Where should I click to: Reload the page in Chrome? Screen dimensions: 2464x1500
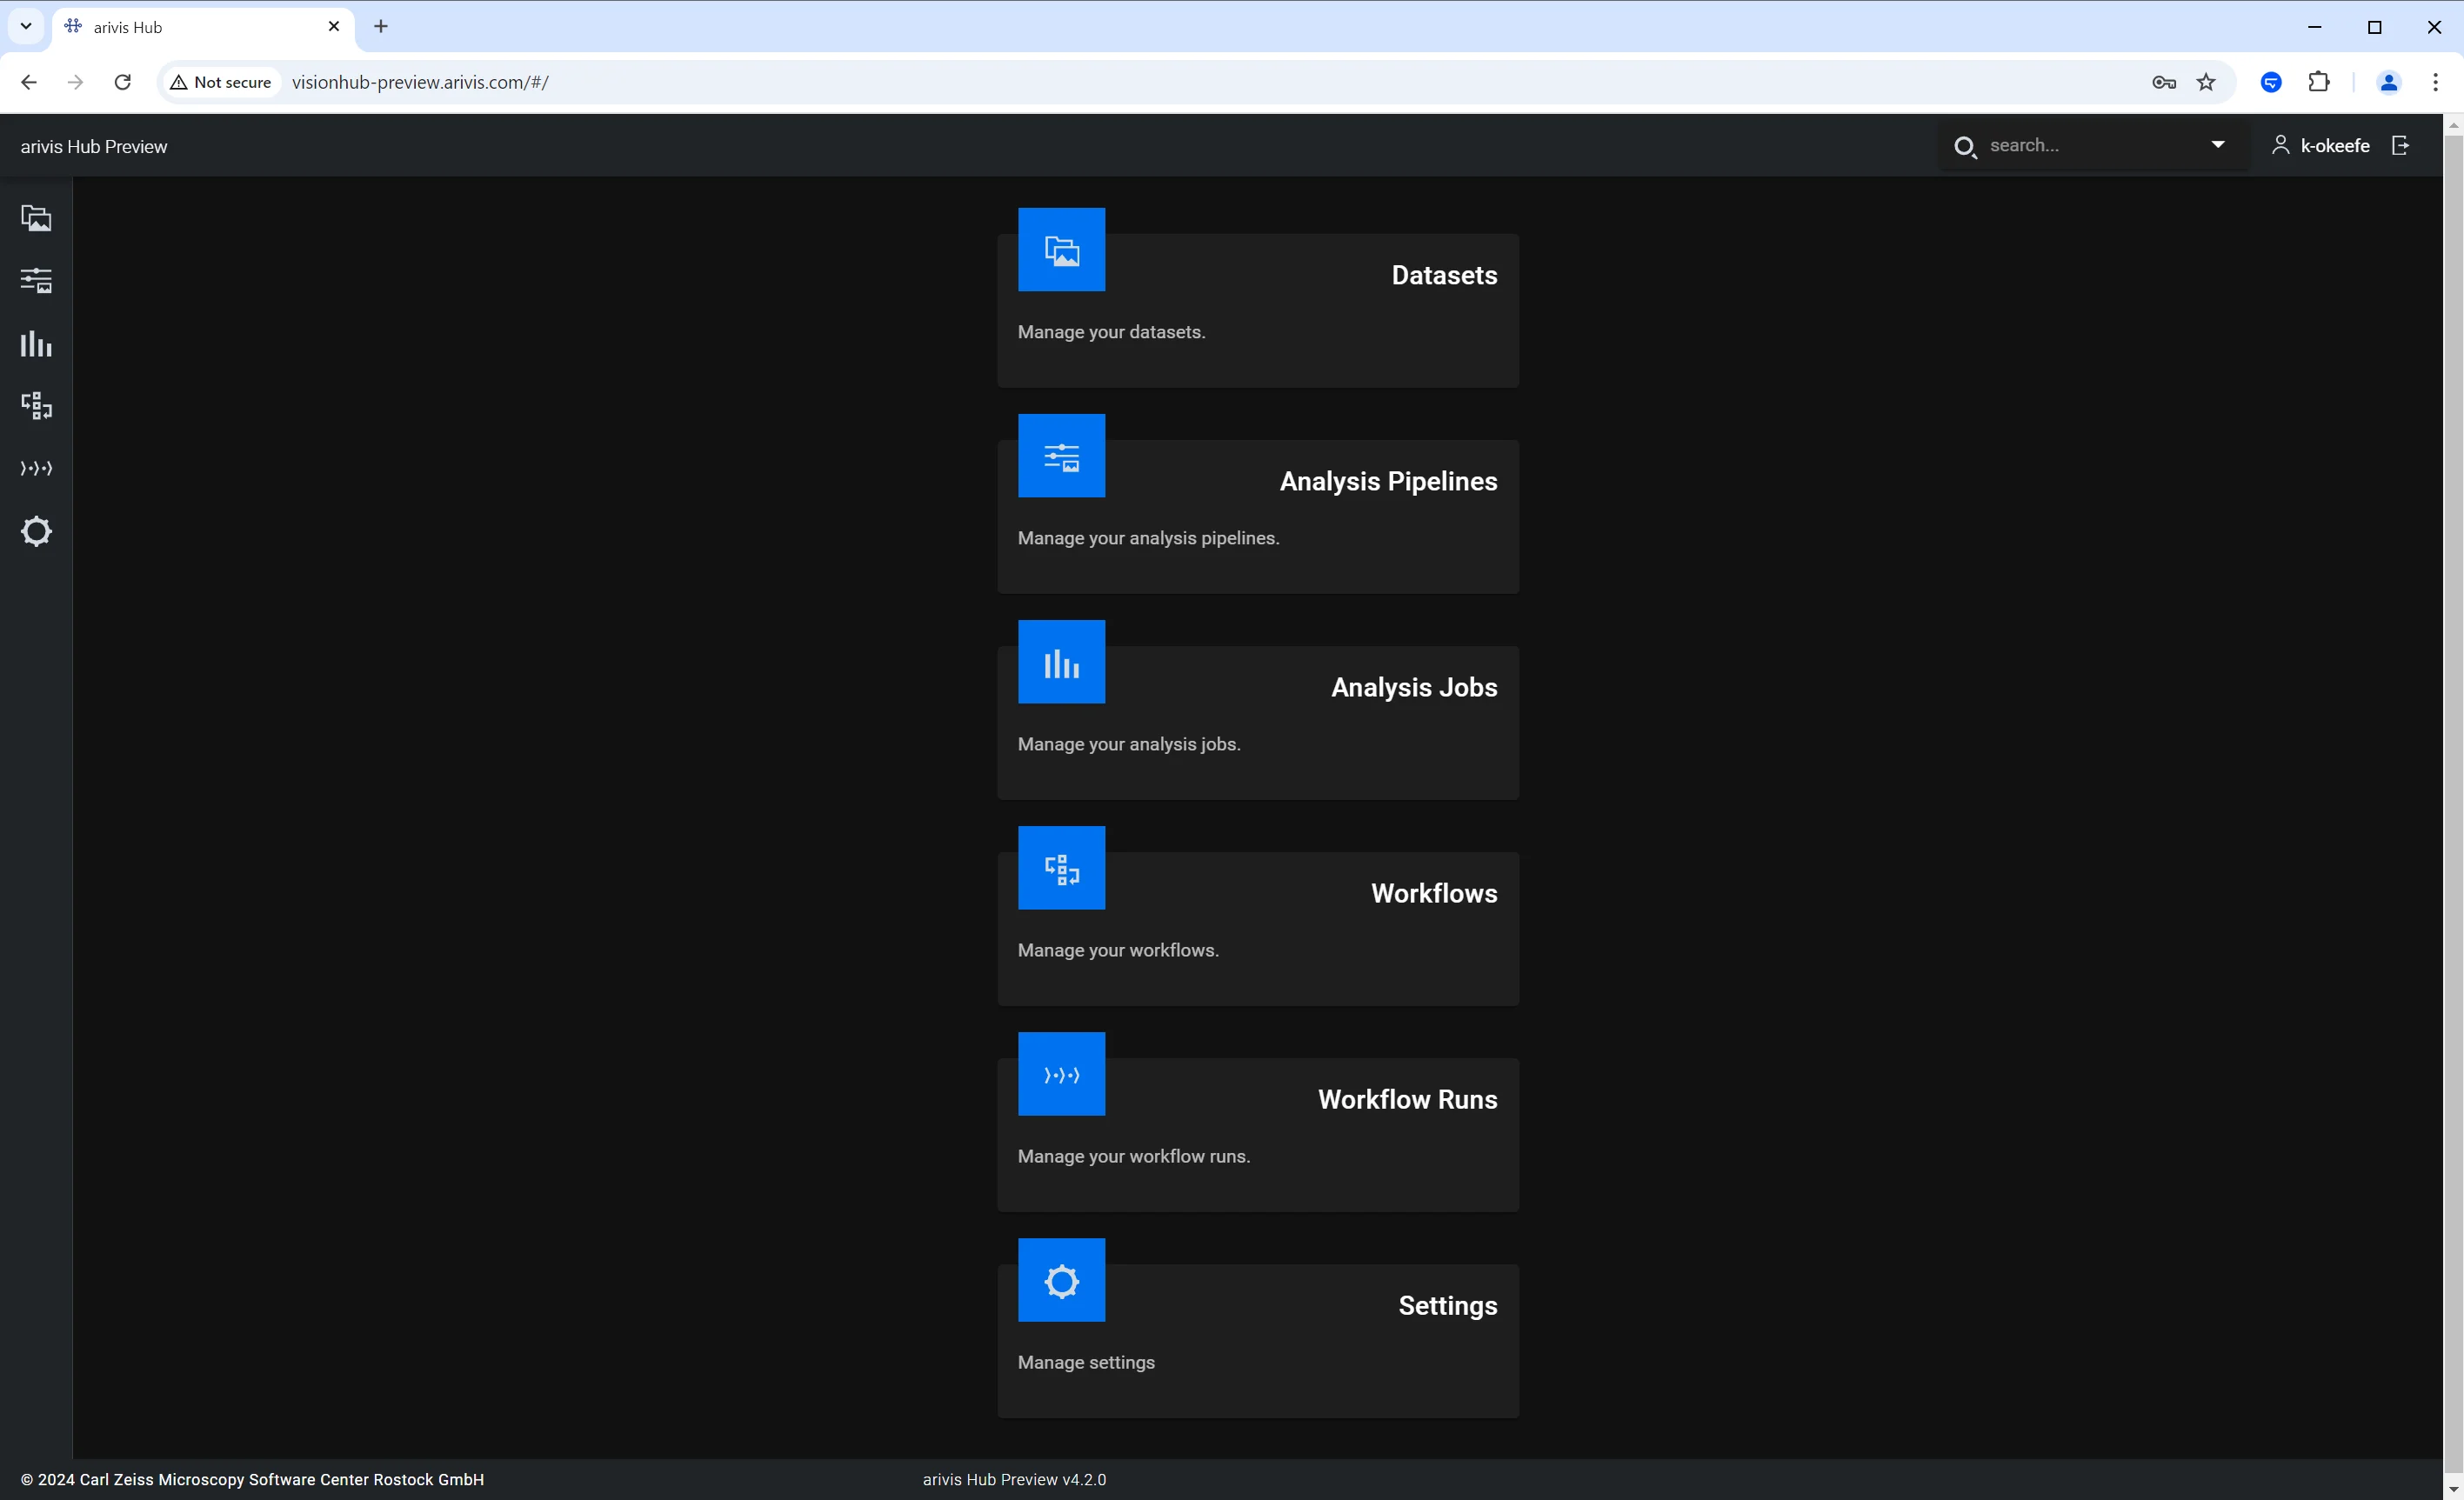click(x=123, y=82)
